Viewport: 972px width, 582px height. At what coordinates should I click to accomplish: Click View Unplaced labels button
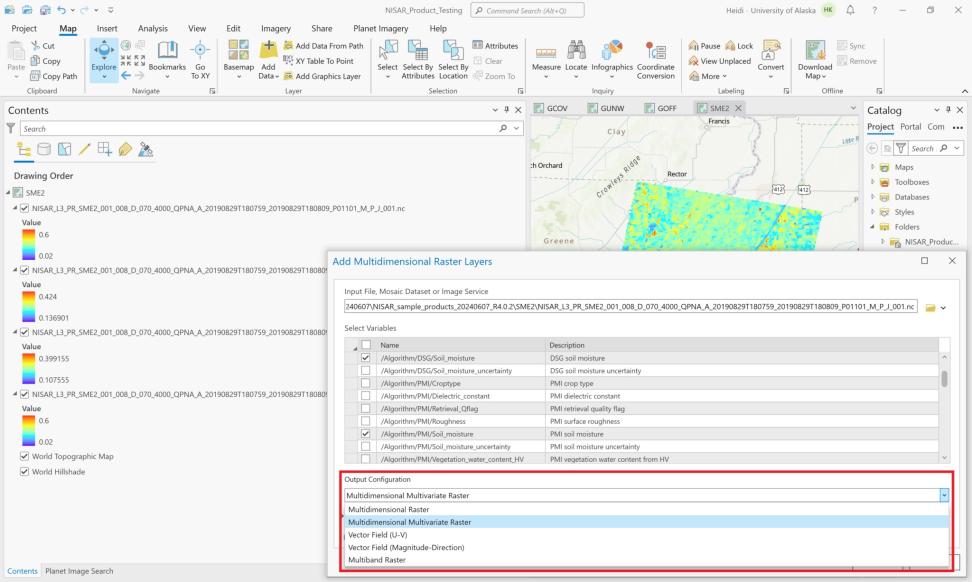pyautogui.click(x=720, y=61)
